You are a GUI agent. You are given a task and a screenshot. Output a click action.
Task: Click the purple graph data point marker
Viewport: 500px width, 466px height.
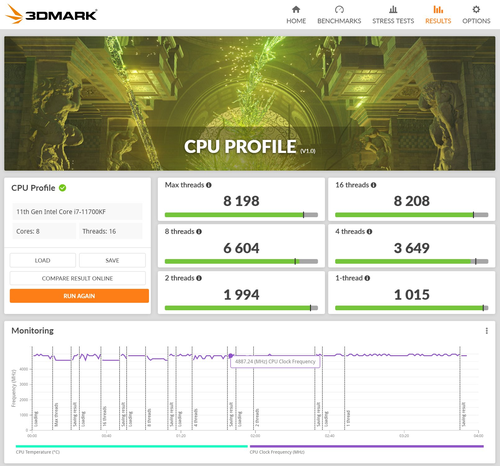pyautogui.click(x=231, y=356)
